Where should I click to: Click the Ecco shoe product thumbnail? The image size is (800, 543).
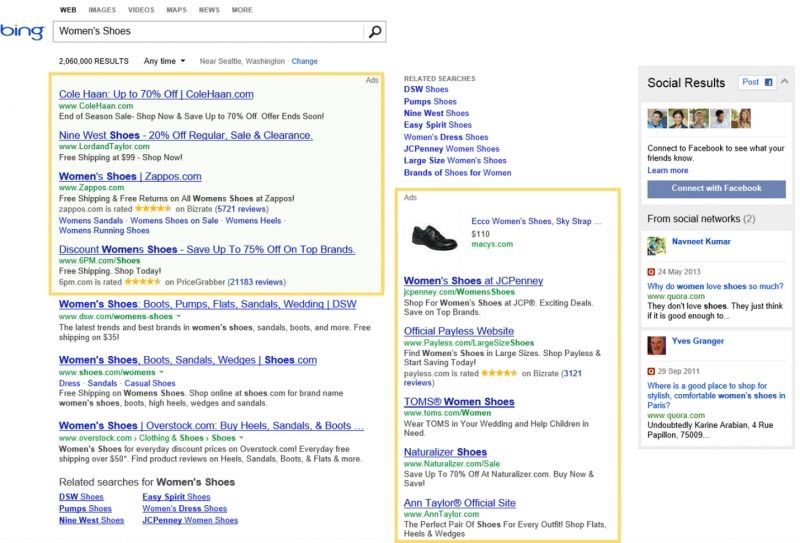tap(435, 237)
